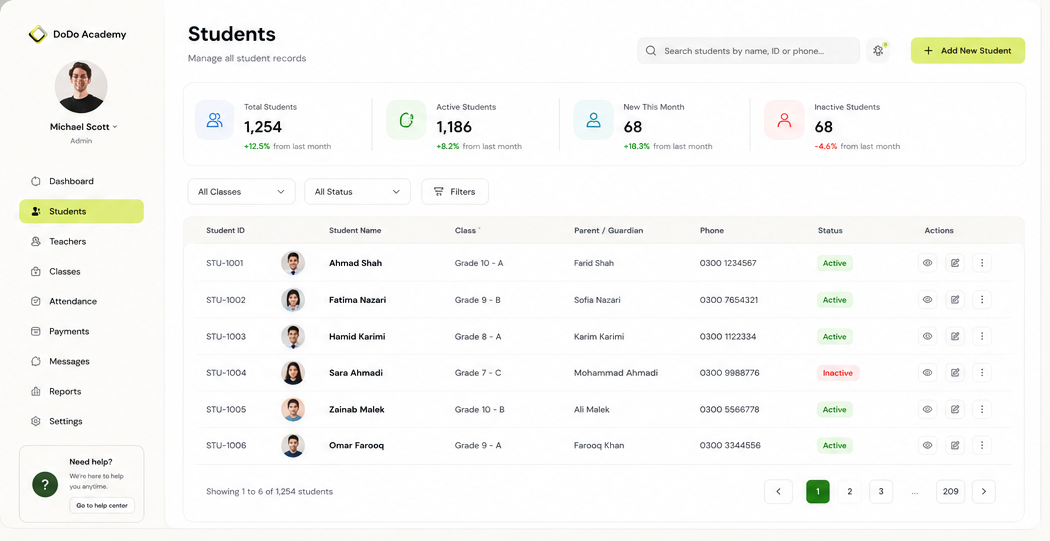Click the green question mark help icon

pyautogui.click(x=45, y=485)
